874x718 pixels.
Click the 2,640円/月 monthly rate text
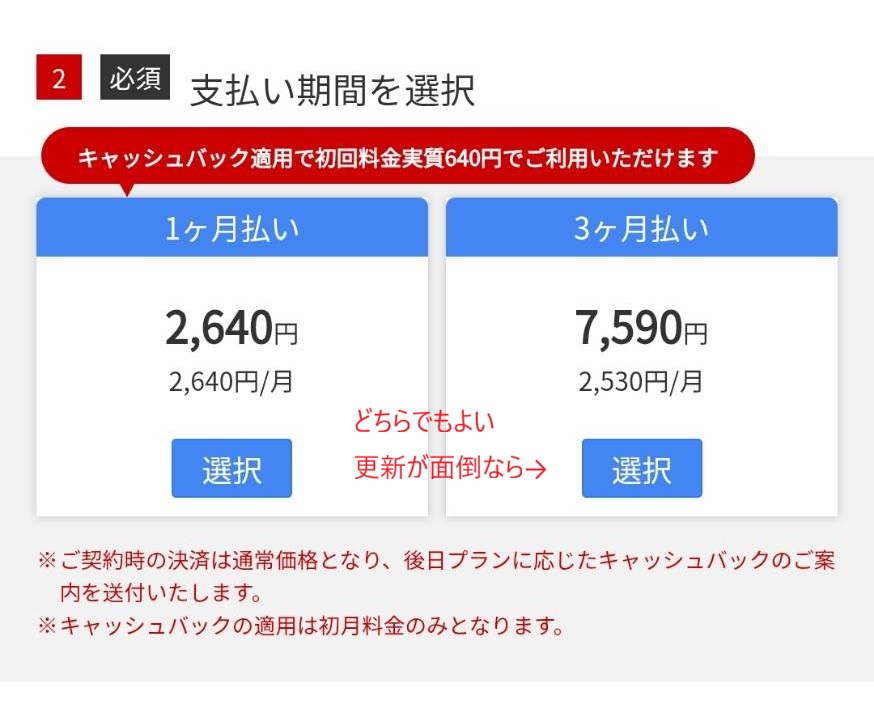[x=231, y=382]
